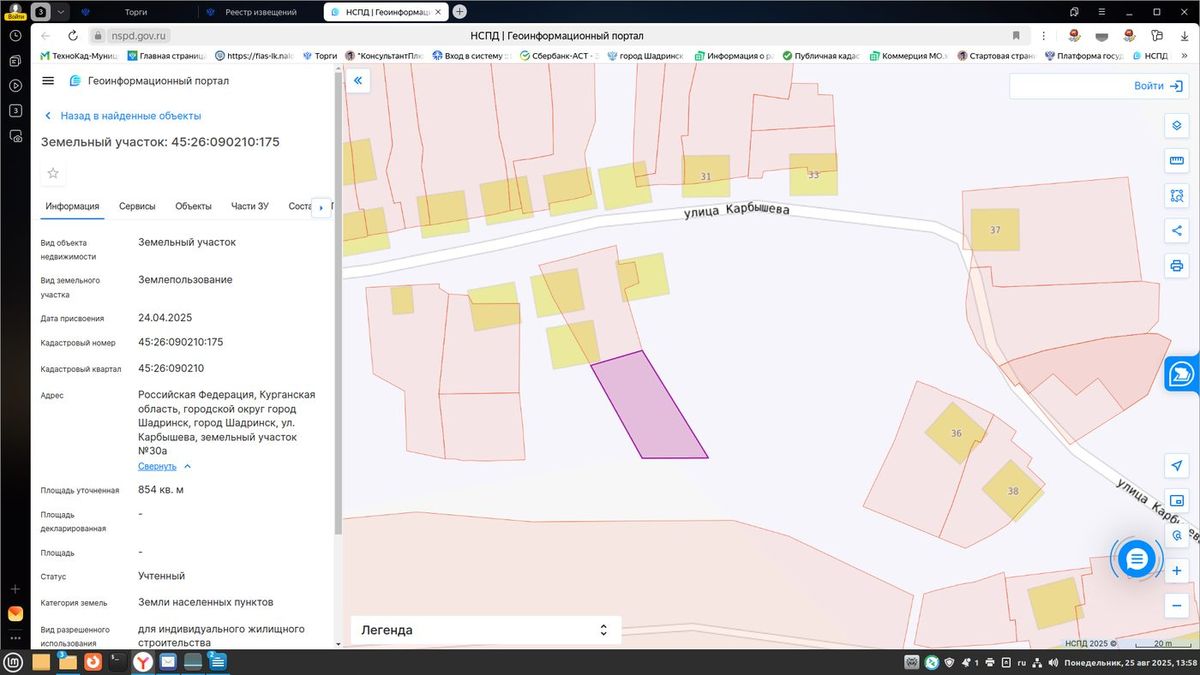Open the chat assistant bubble

tap(1136, 560)
